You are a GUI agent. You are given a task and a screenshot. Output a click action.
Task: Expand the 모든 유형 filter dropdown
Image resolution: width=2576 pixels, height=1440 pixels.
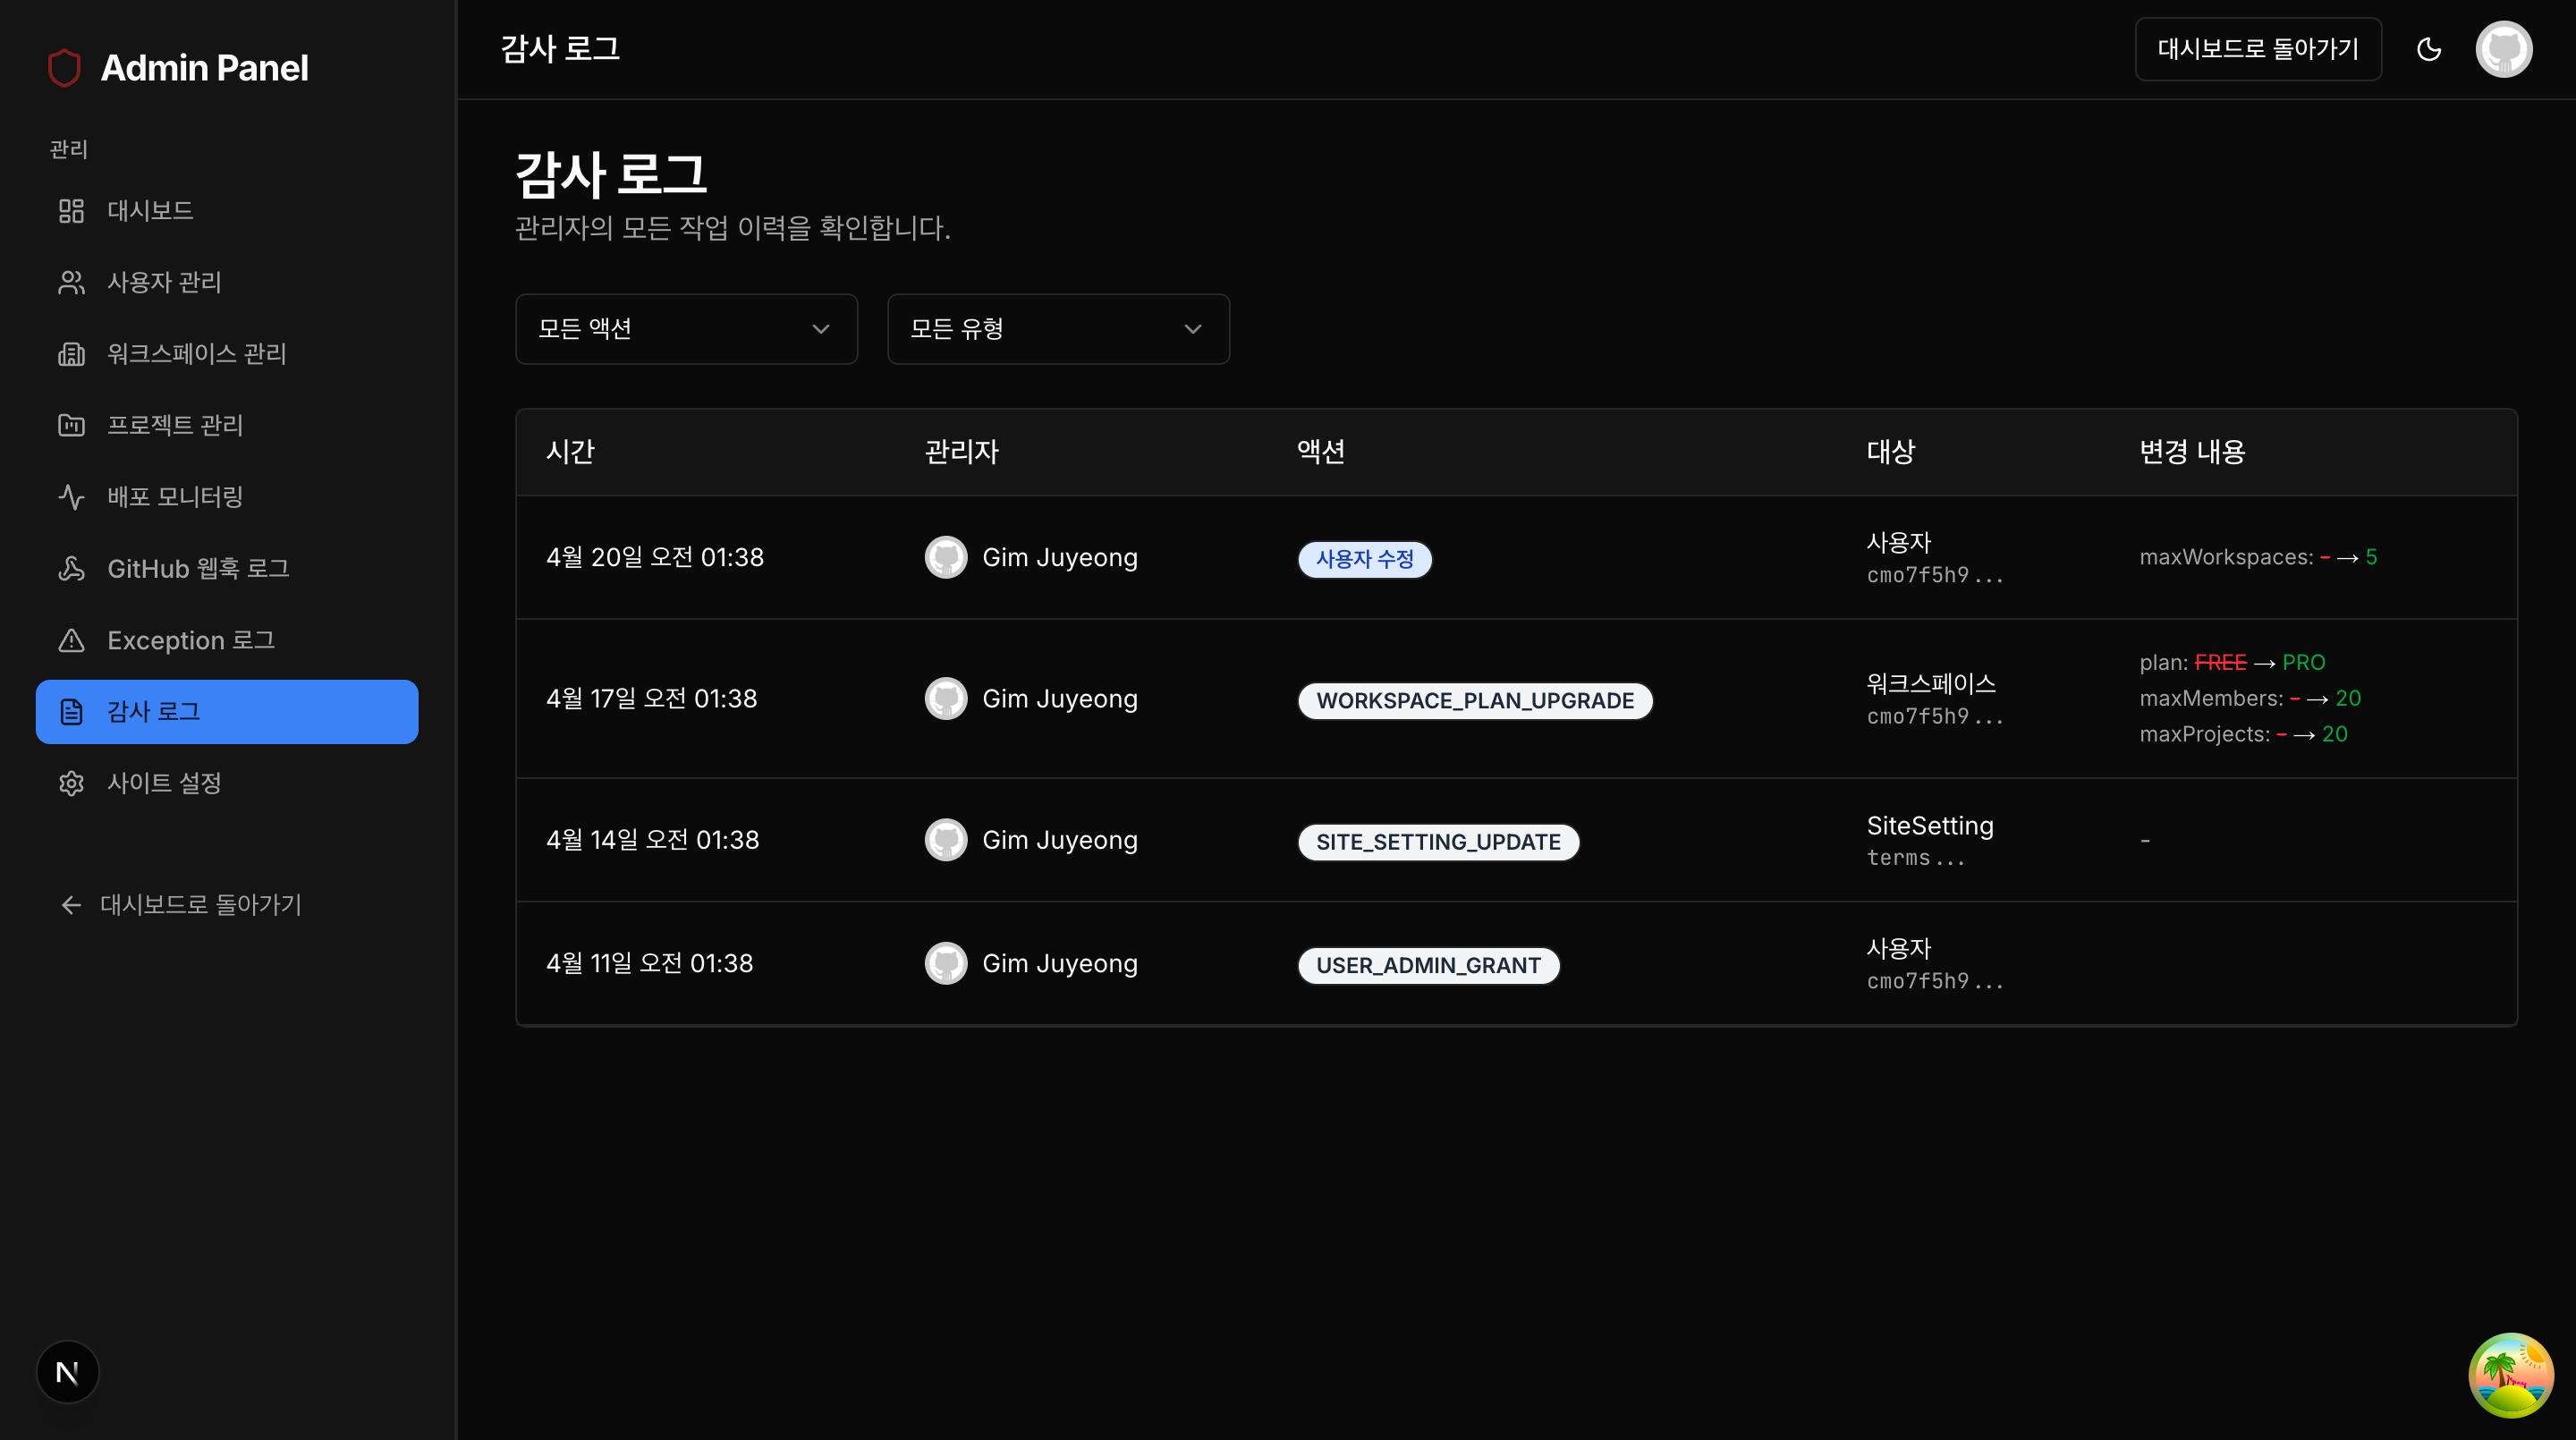pos(1058,329)
